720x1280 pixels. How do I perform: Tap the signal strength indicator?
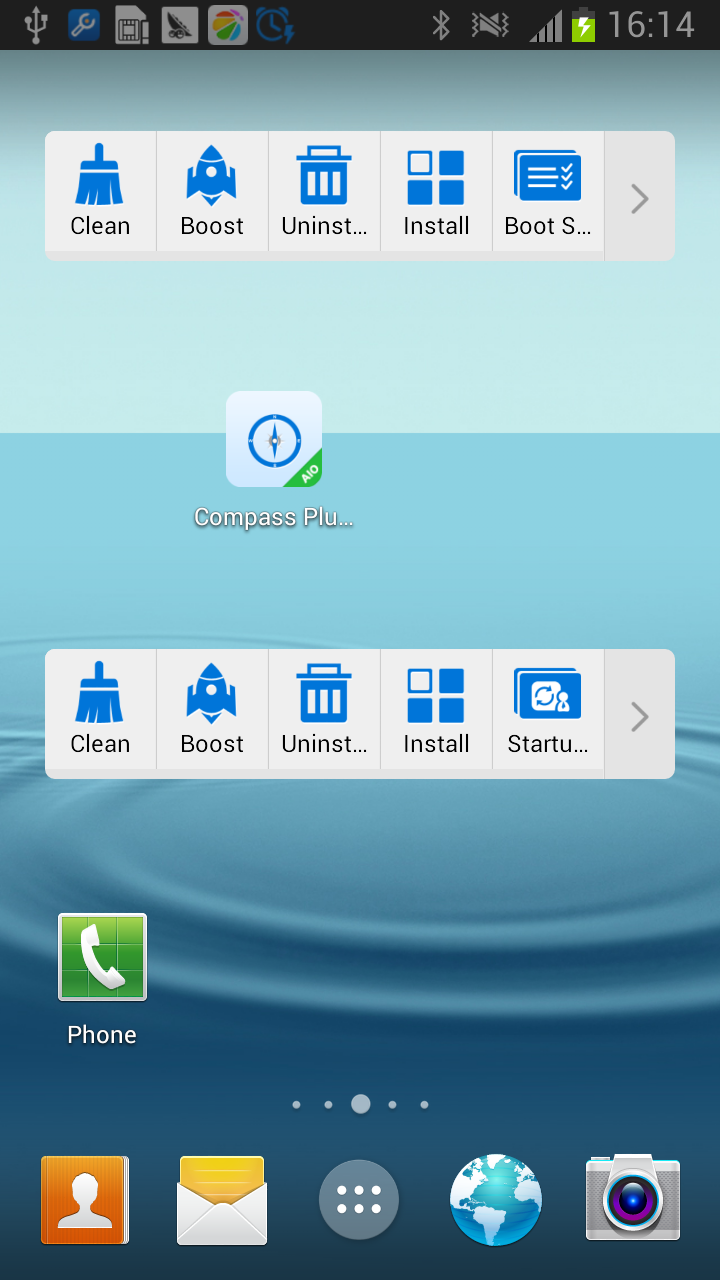545,25
